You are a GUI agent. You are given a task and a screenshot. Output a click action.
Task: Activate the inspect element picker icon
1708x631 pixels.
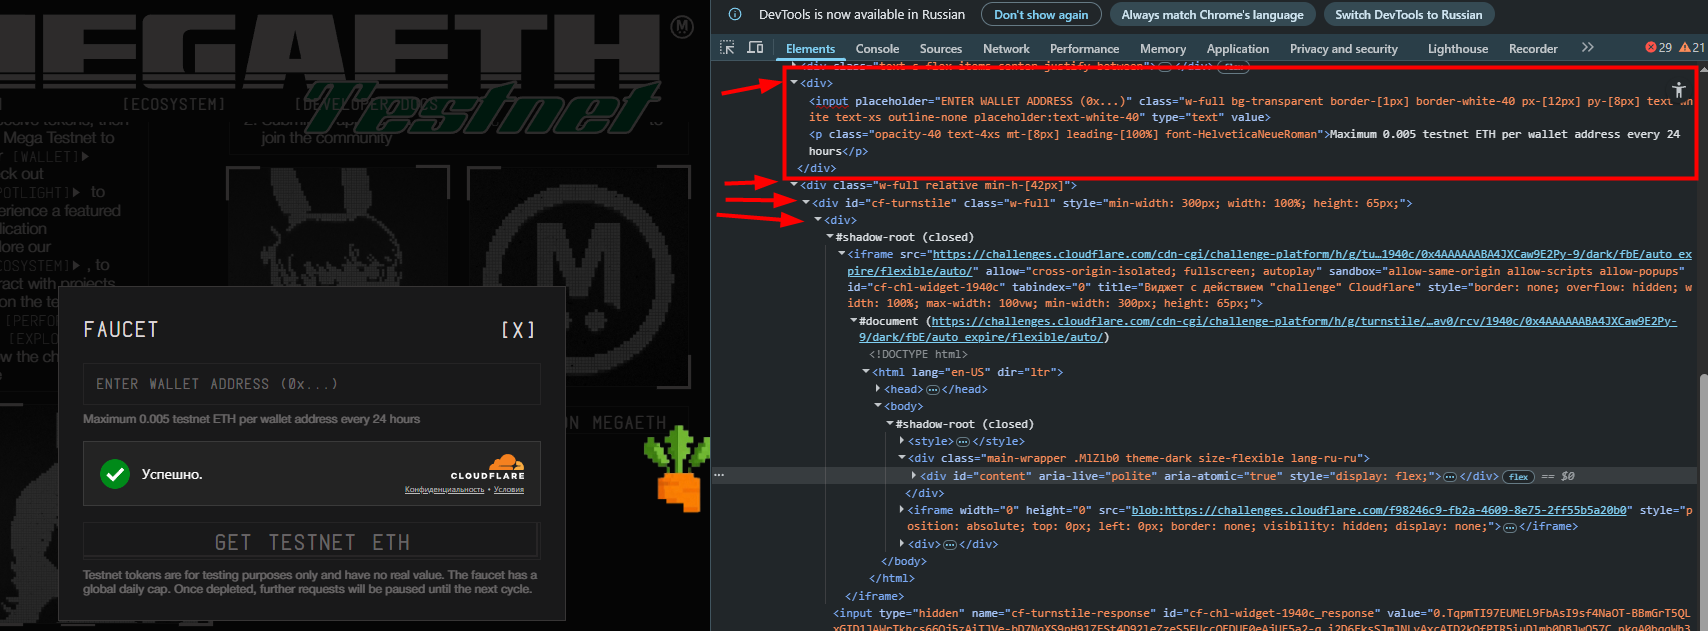727,48
